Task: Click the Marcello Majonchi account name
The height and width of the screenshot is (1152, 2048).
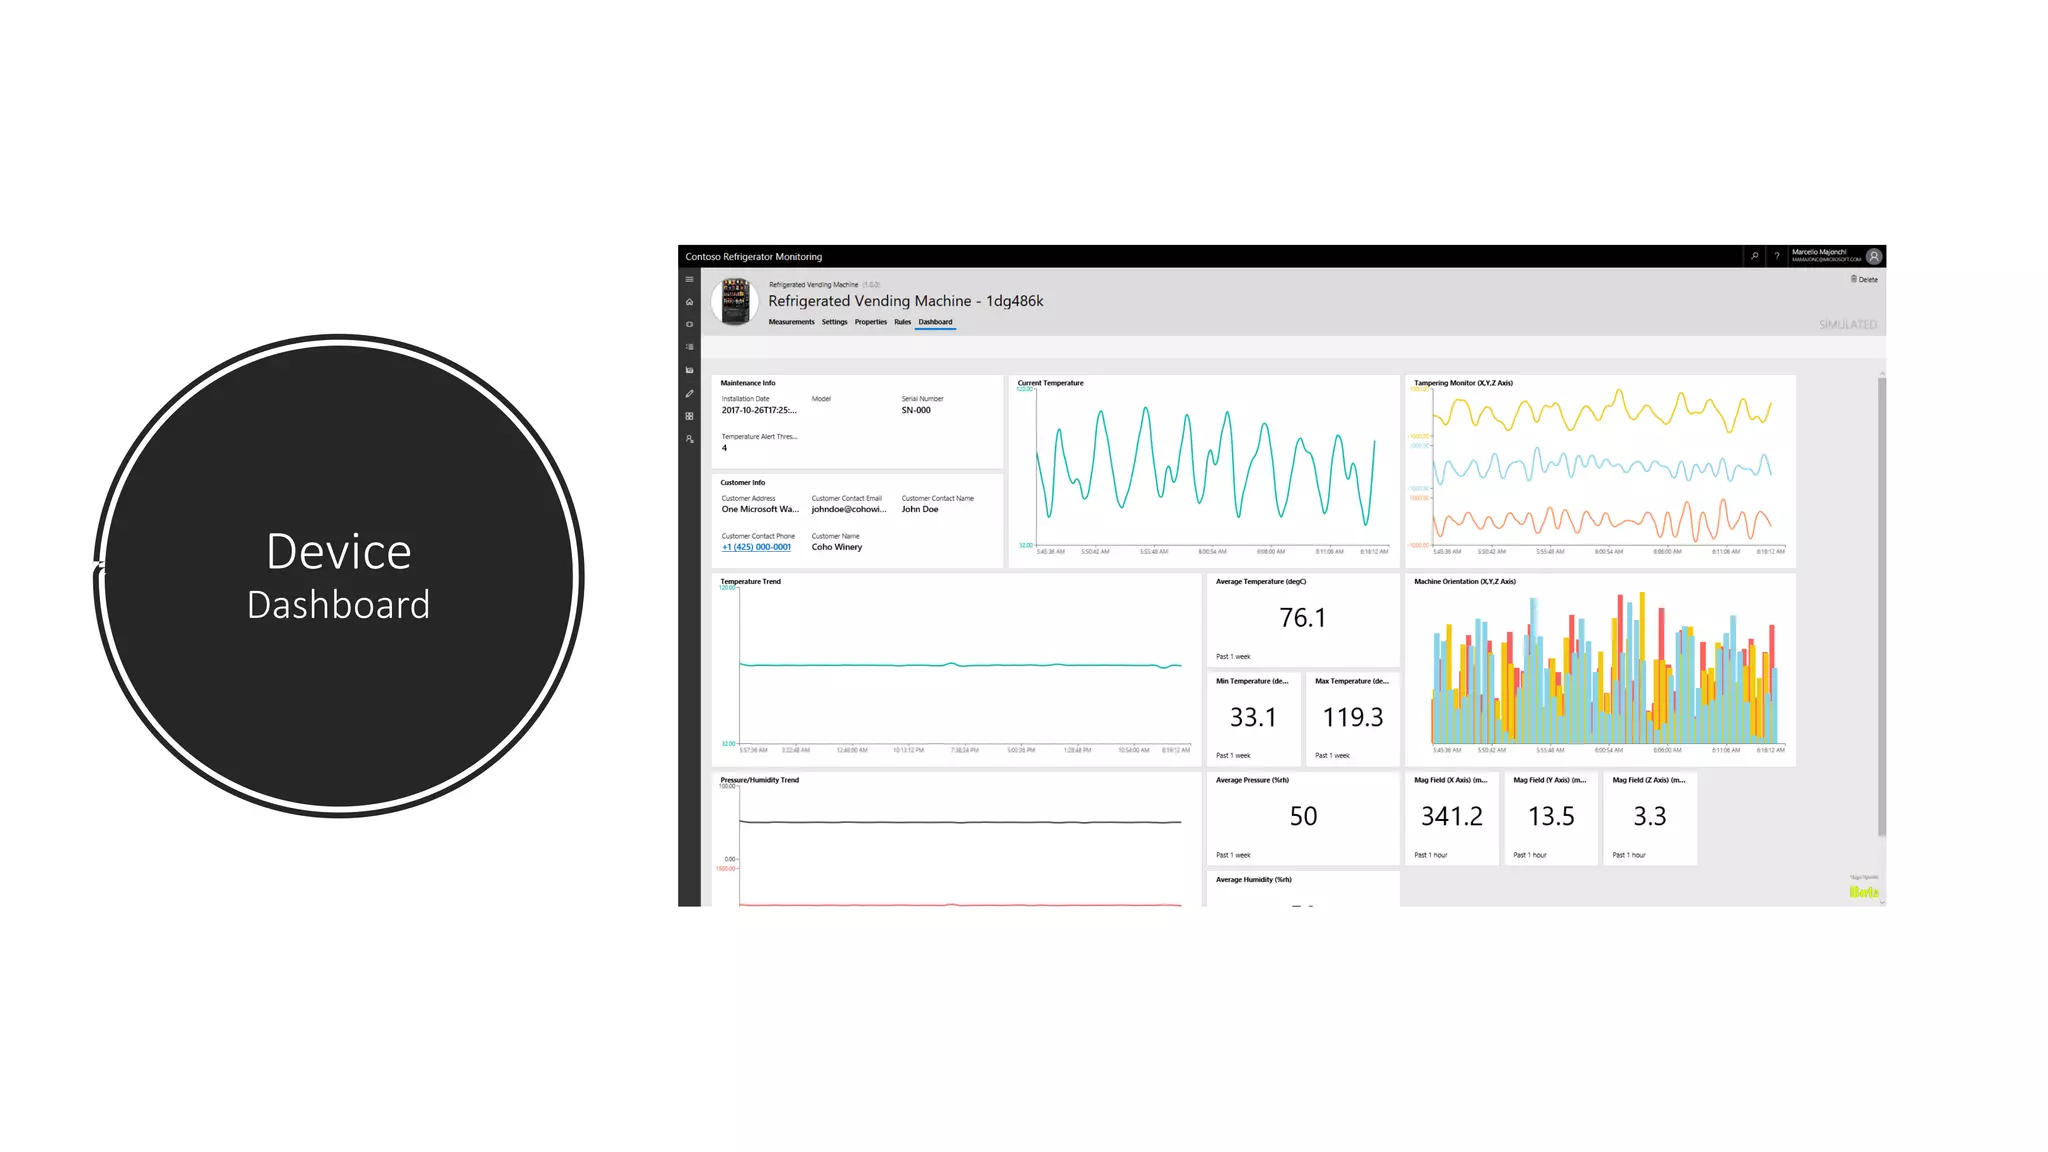Action: [x=1819, y=252]
